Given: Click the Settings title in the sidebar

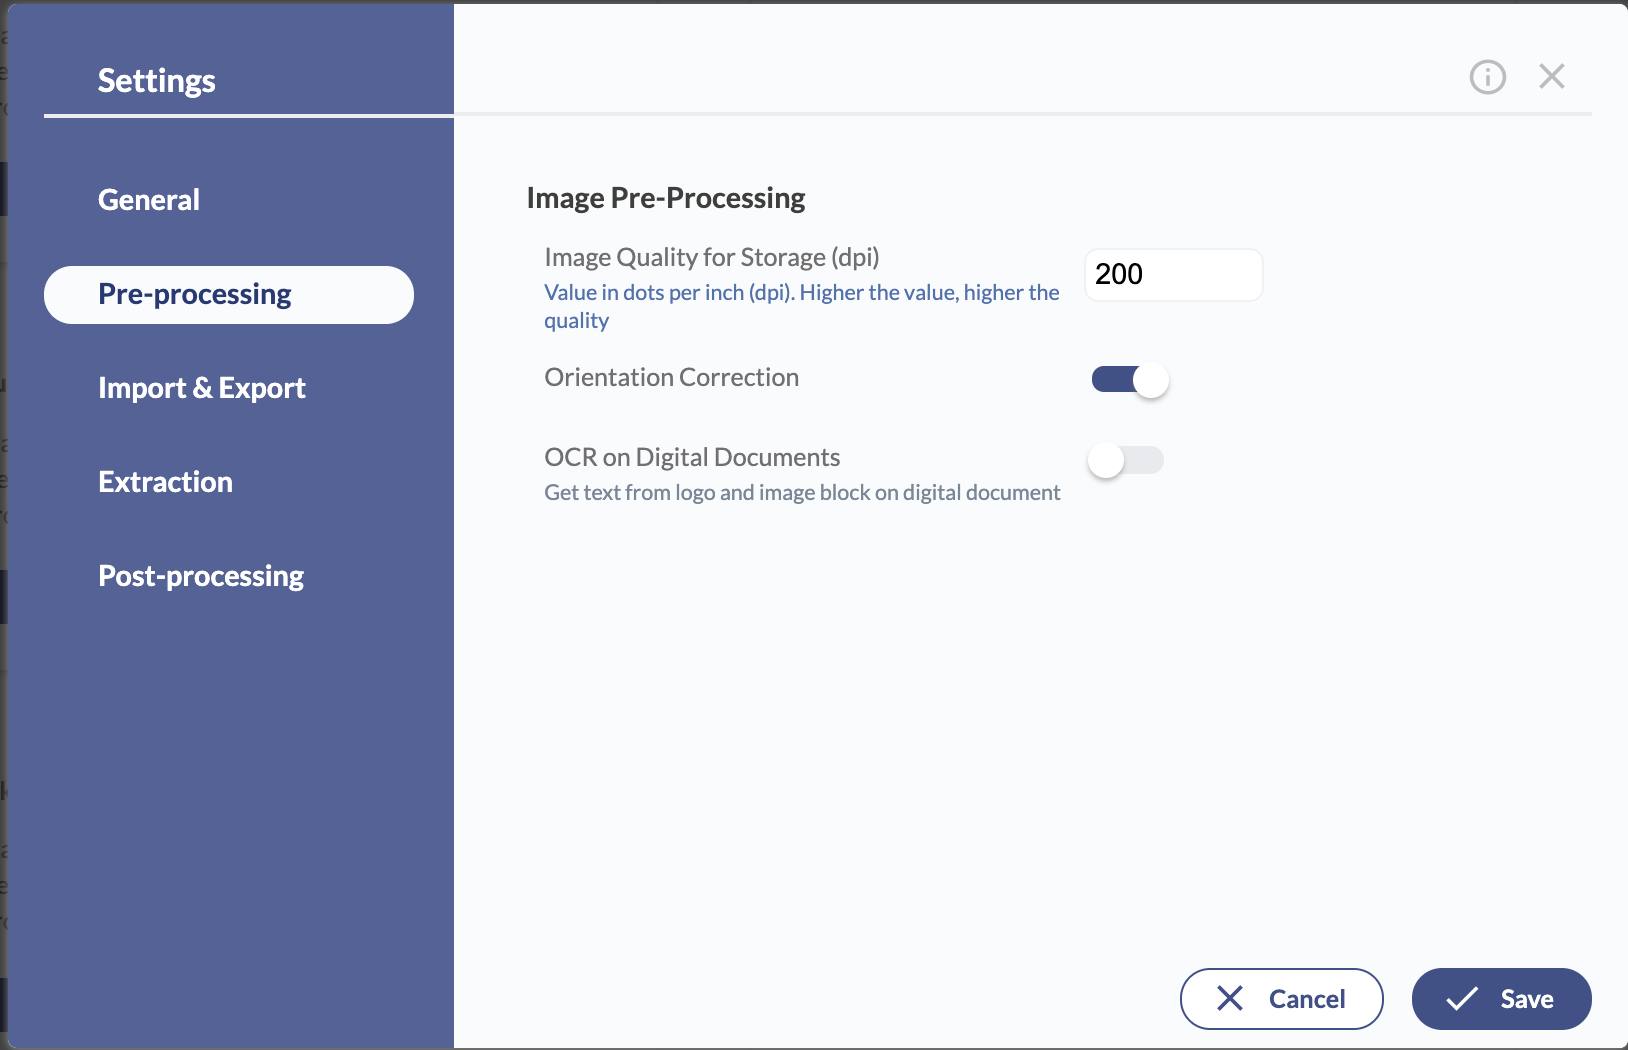Looking at the screenshot, I should coord(157,81).
